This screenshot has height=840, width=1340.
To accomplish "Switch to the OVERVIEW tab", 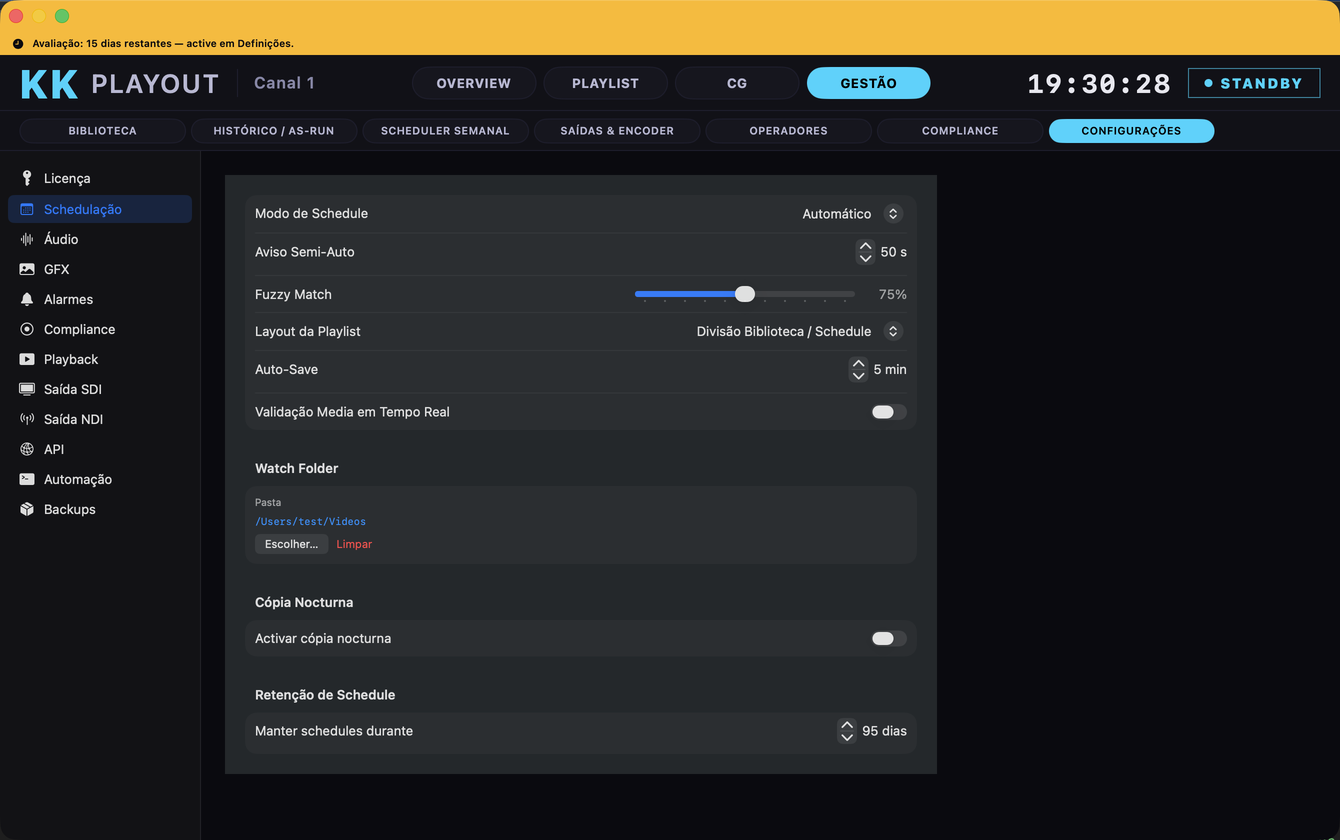I will click(x=474, y=83).
